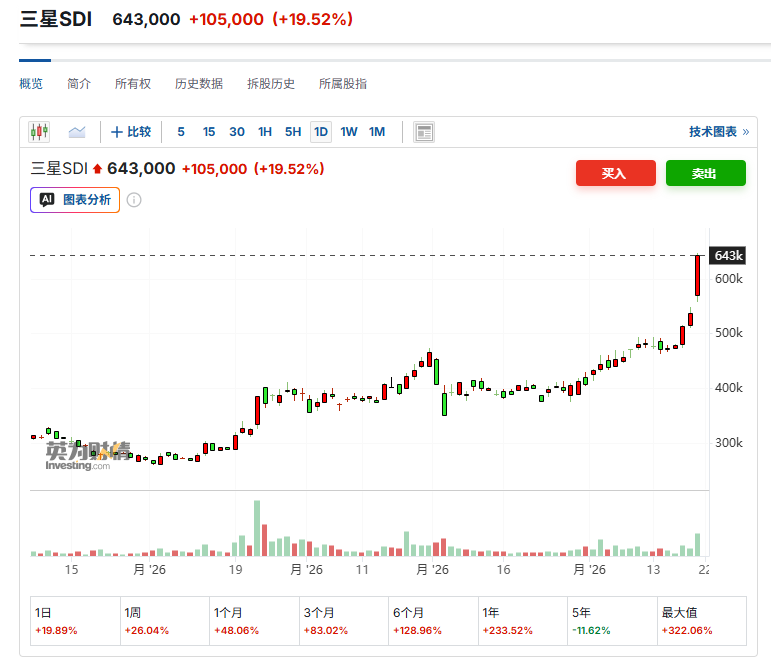Switch to the area chart icon
This screenshot has height=664, width=771.
point(77,132)
